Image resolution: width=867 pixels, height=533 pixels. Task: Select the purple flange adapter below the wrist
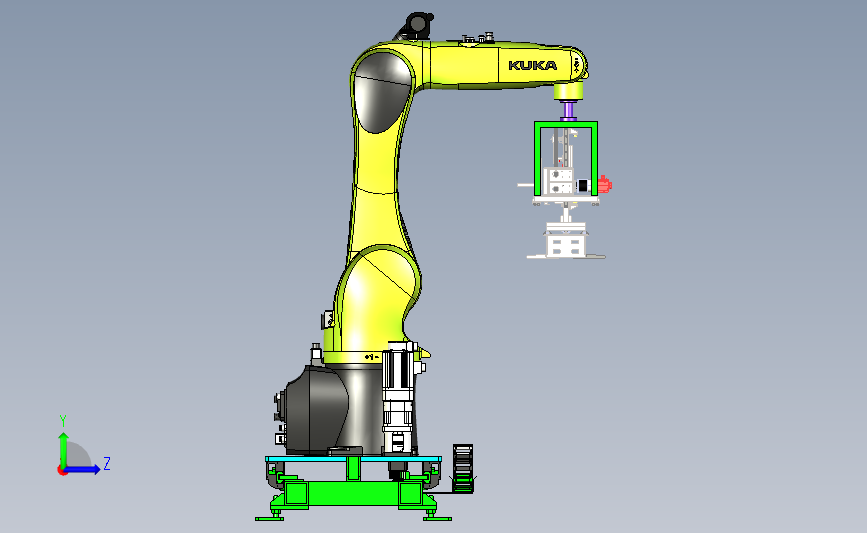[x=568, y=110]
